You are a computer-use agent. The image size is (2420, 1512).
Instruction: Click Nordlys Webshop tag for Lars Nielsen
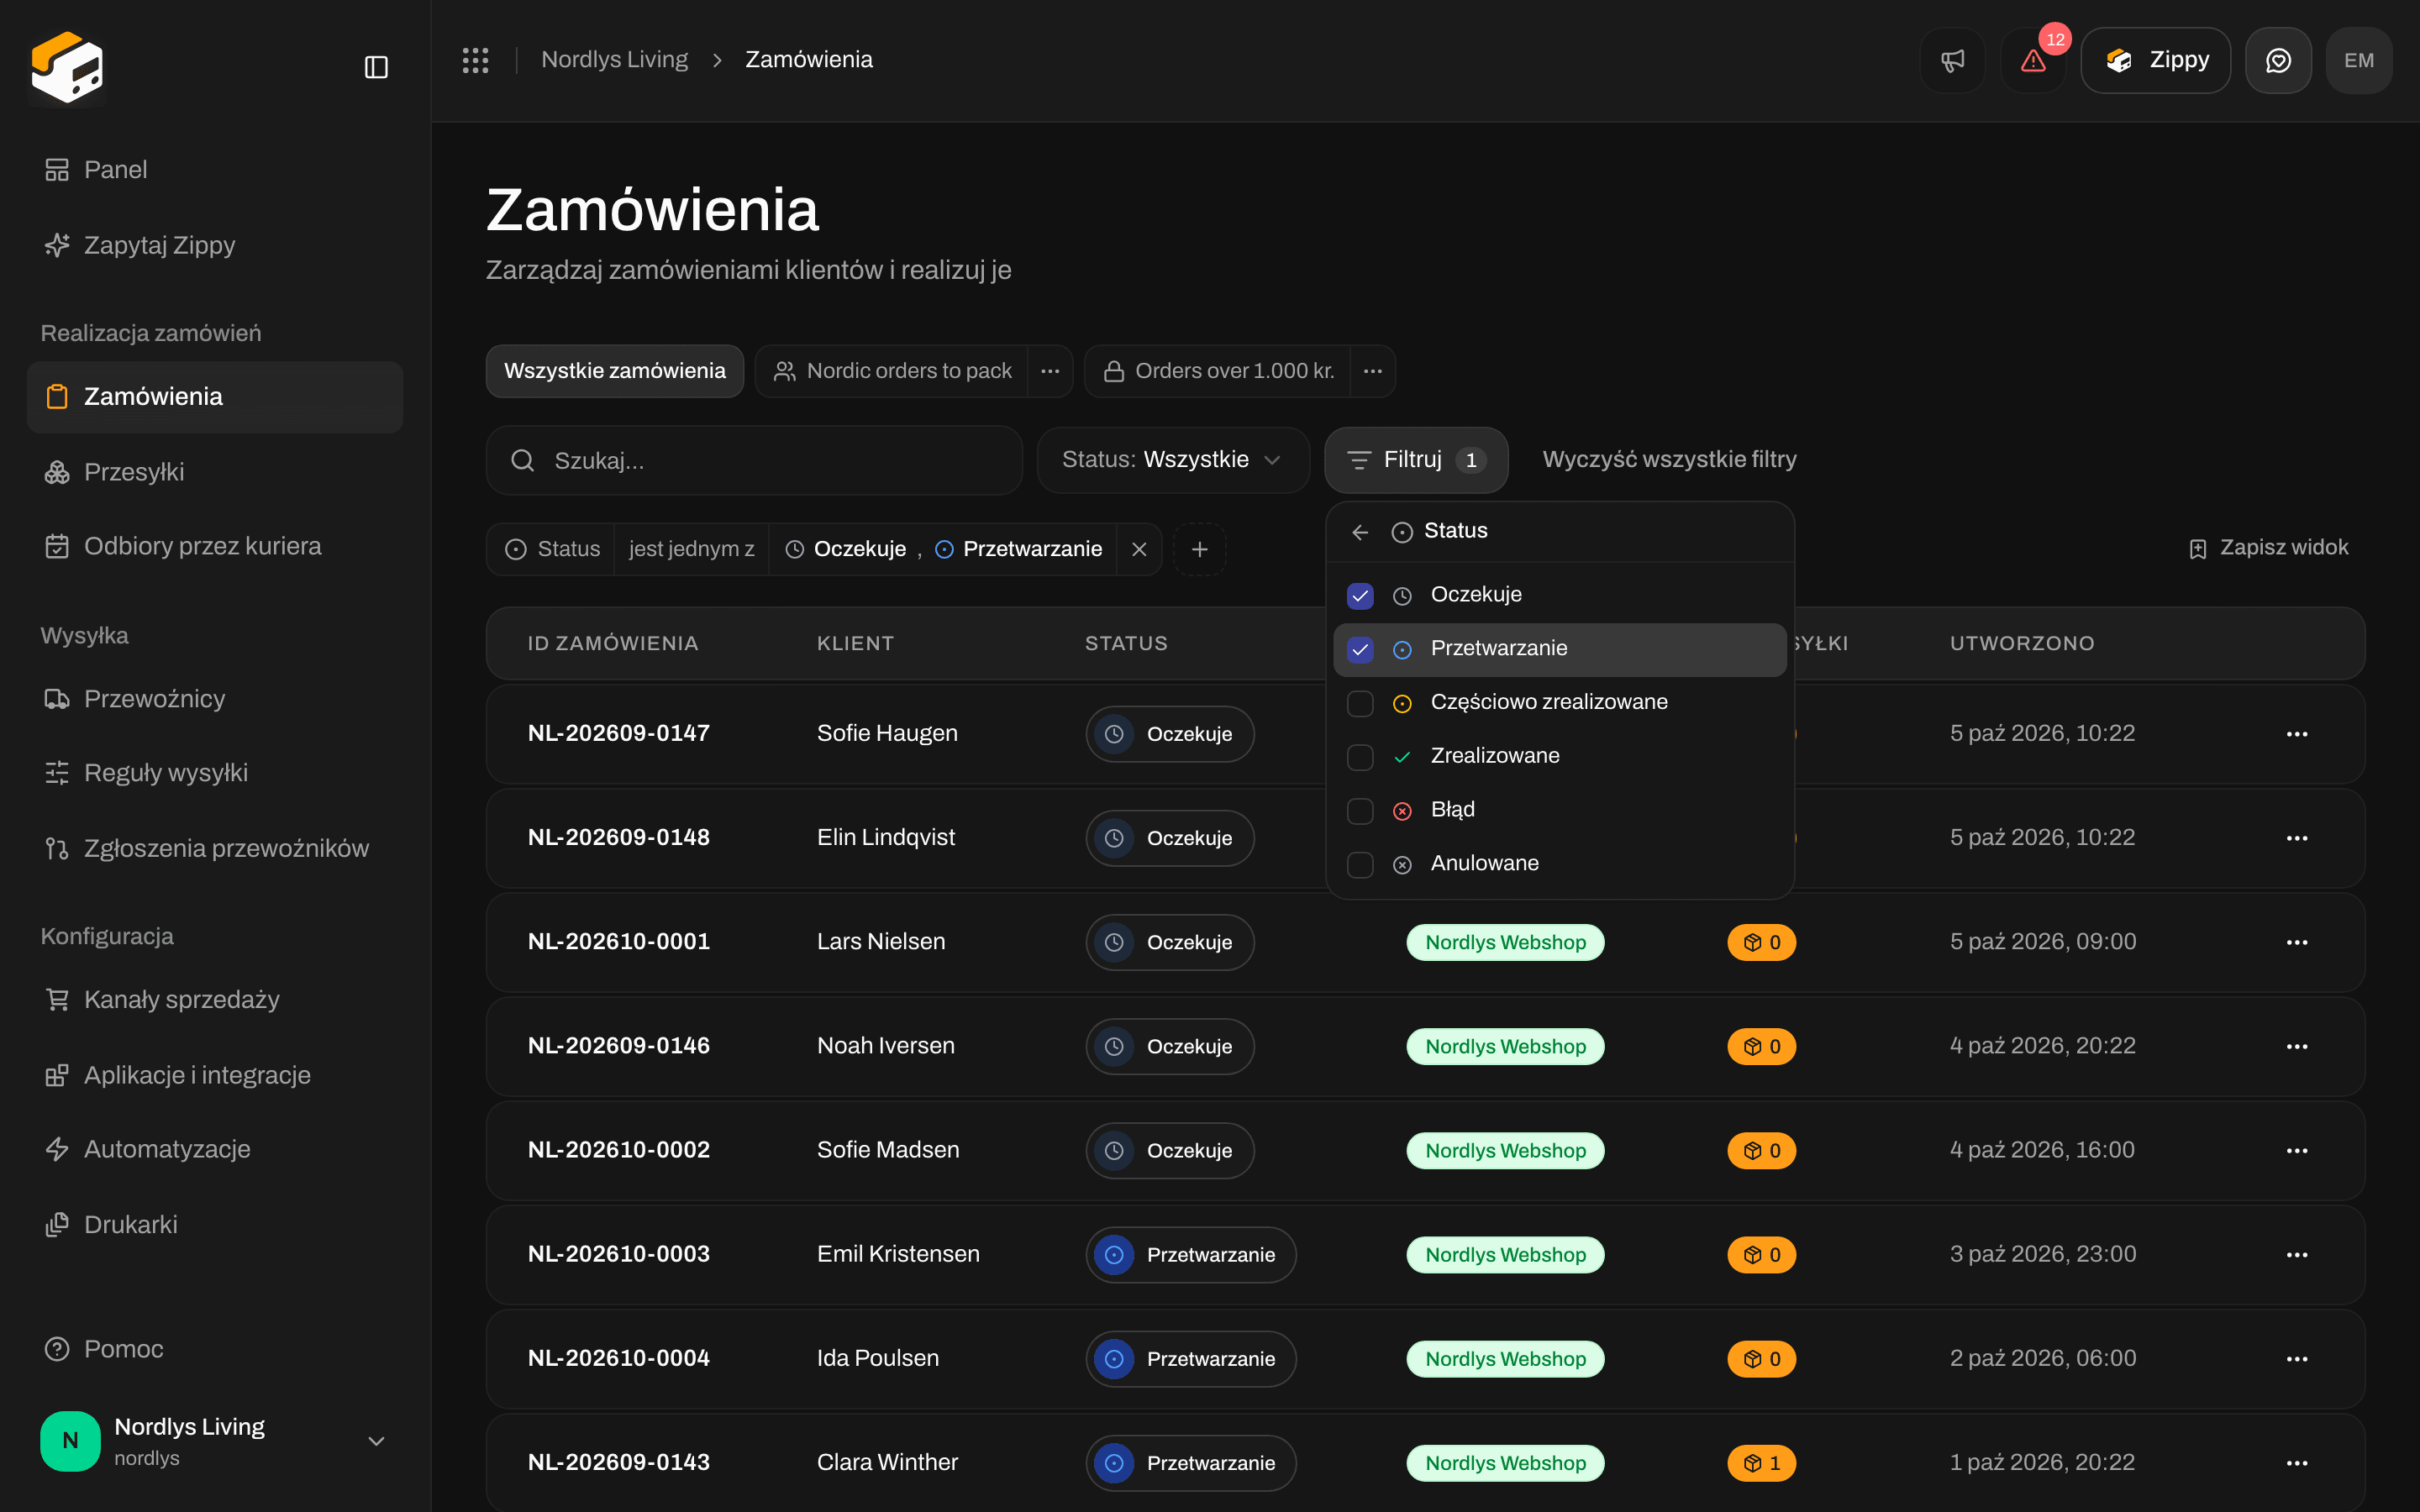pyautogui.click(x=1505, y=942)
